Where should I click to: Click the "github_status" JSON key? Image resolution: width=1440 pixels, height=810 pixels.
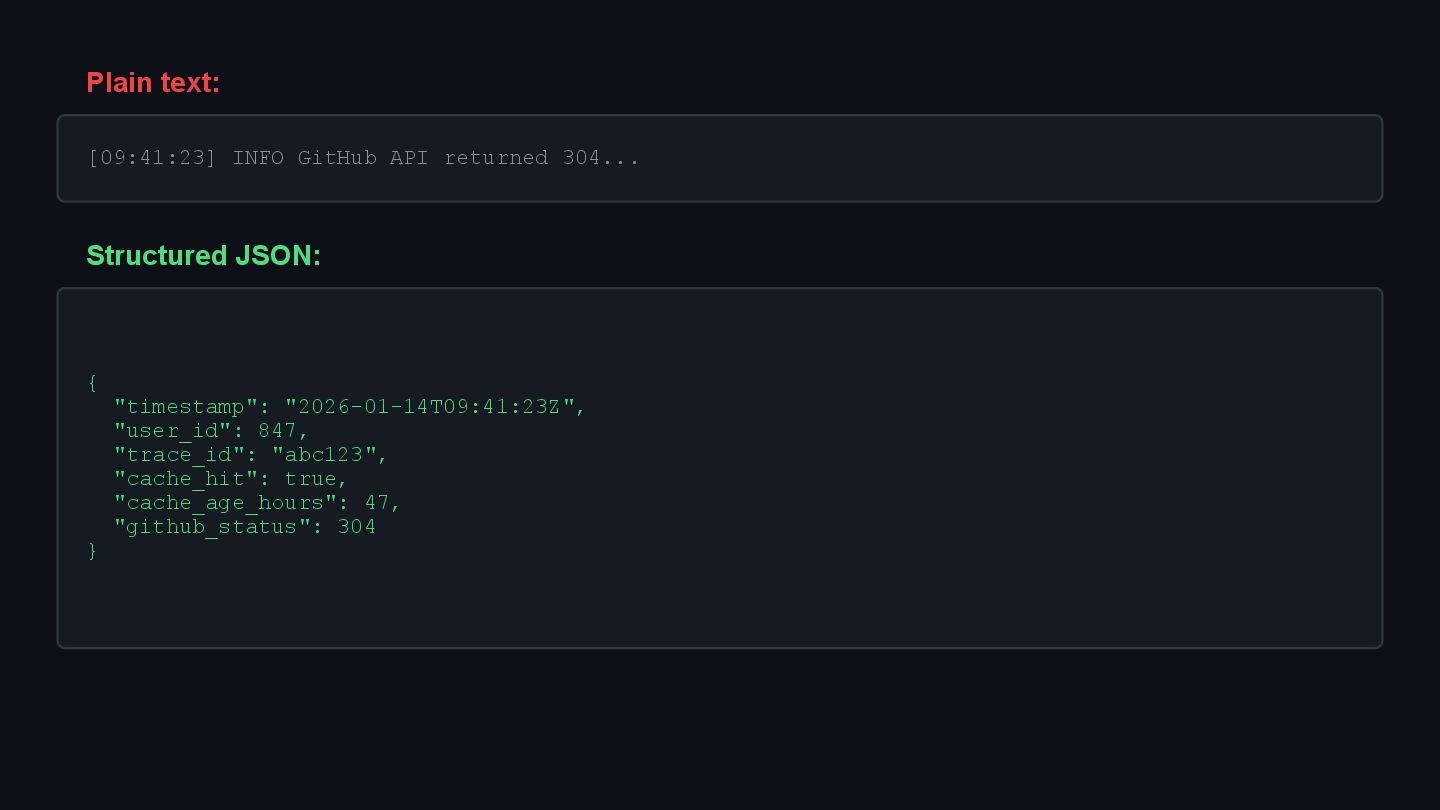click(212, 527)
